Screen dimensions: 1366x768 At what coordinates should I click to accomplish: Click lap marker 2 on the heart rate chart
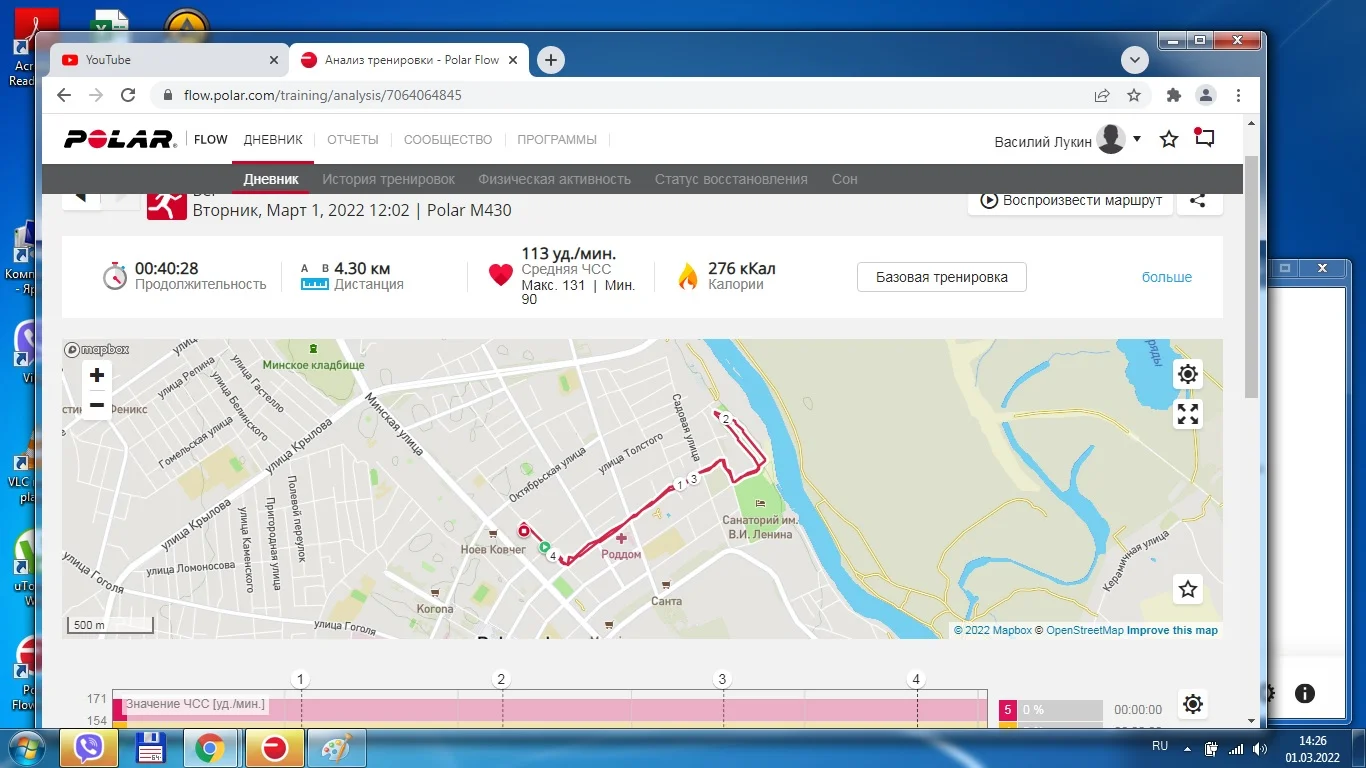coord(502,679)
